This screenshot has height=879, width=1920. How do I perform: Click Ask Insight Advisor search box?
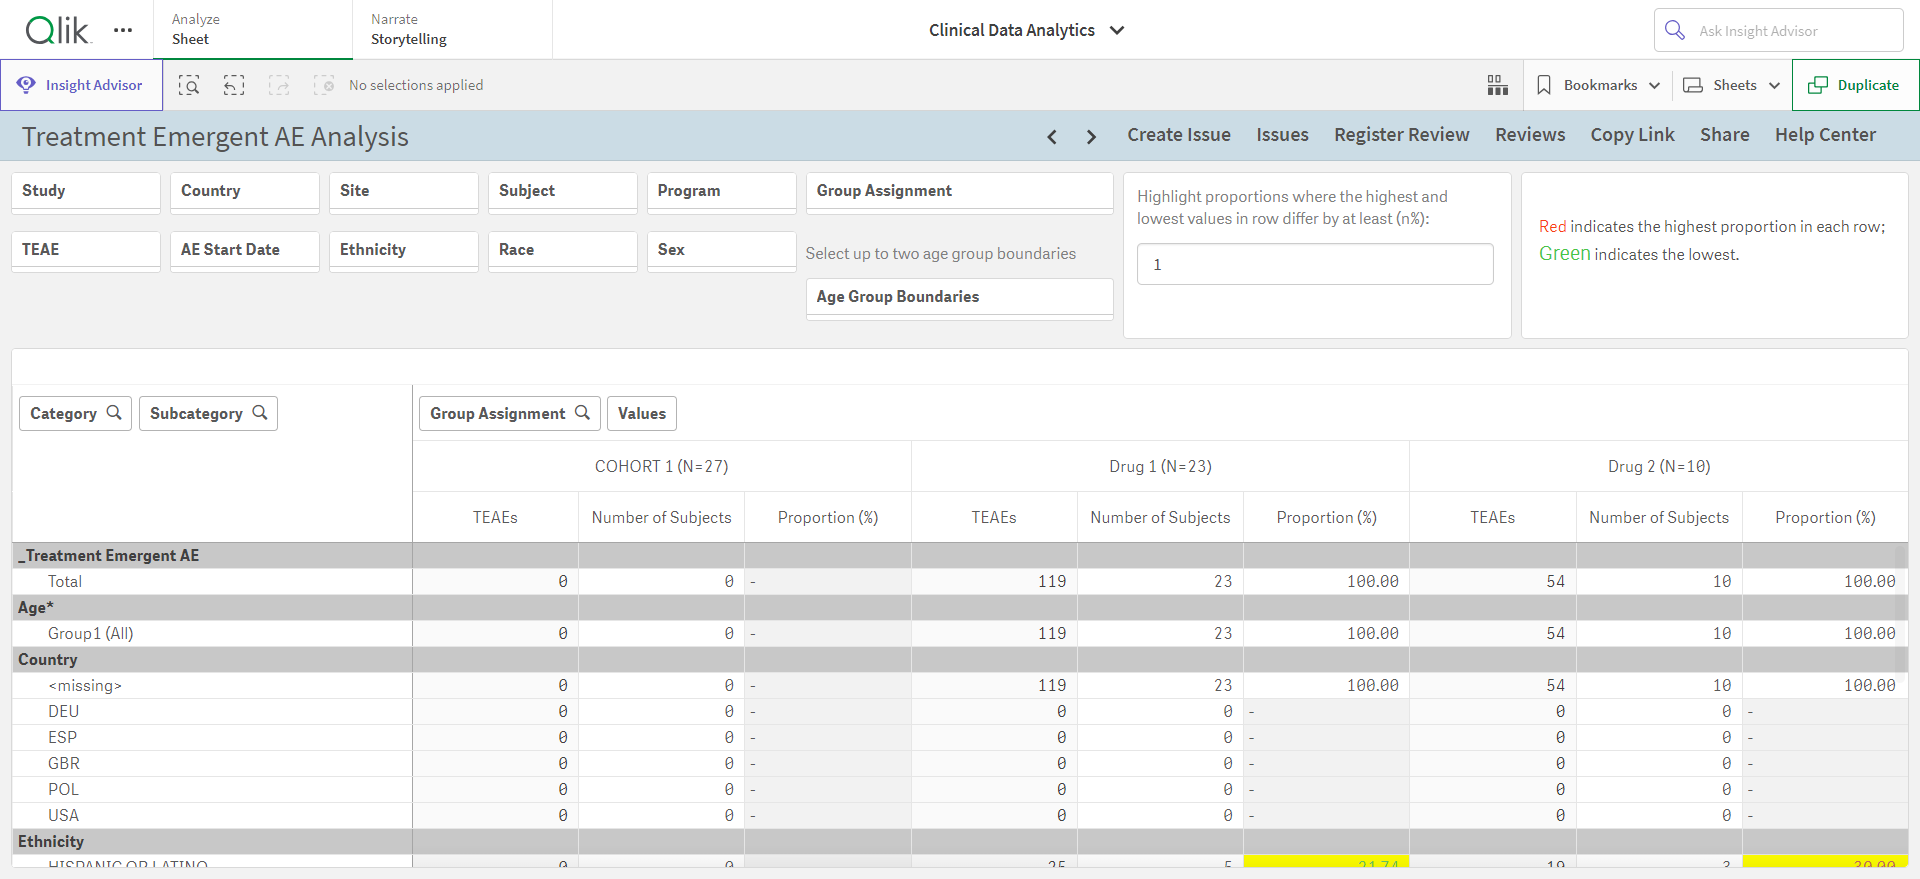pos(1779,30)
